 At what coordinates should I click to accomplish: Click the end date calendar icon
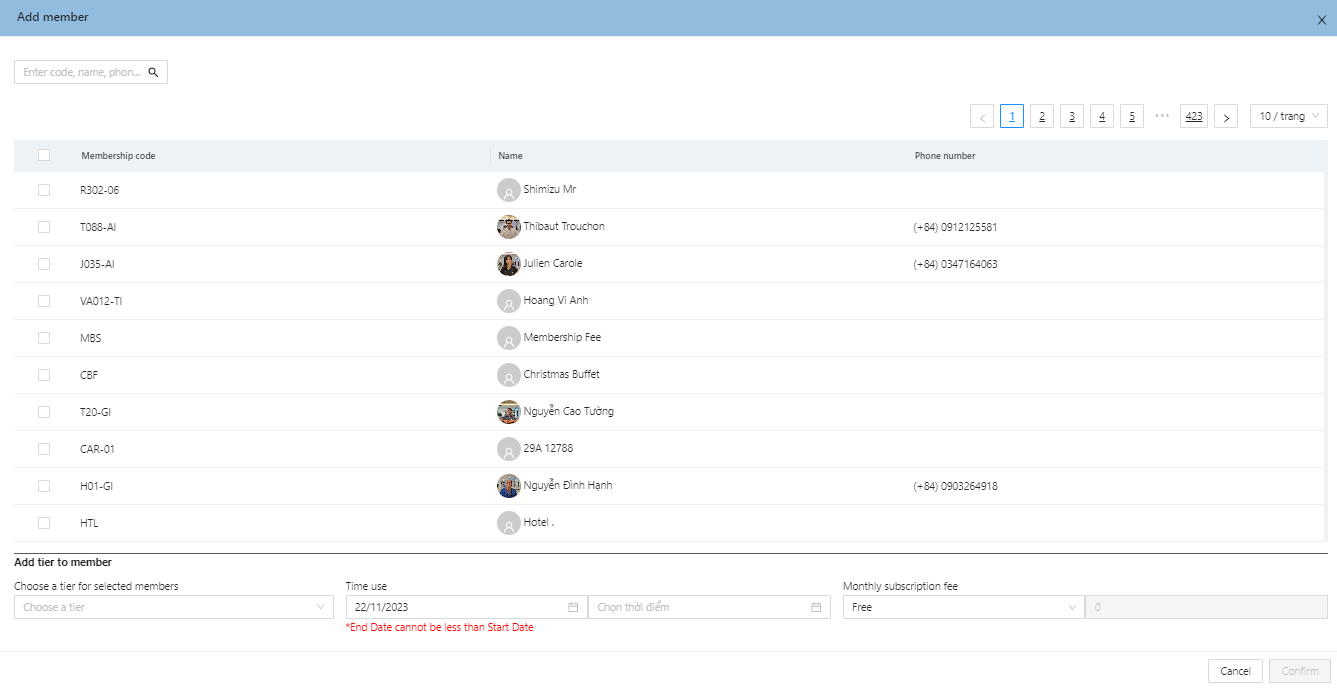pyautogui.click(x=816, y=607)
